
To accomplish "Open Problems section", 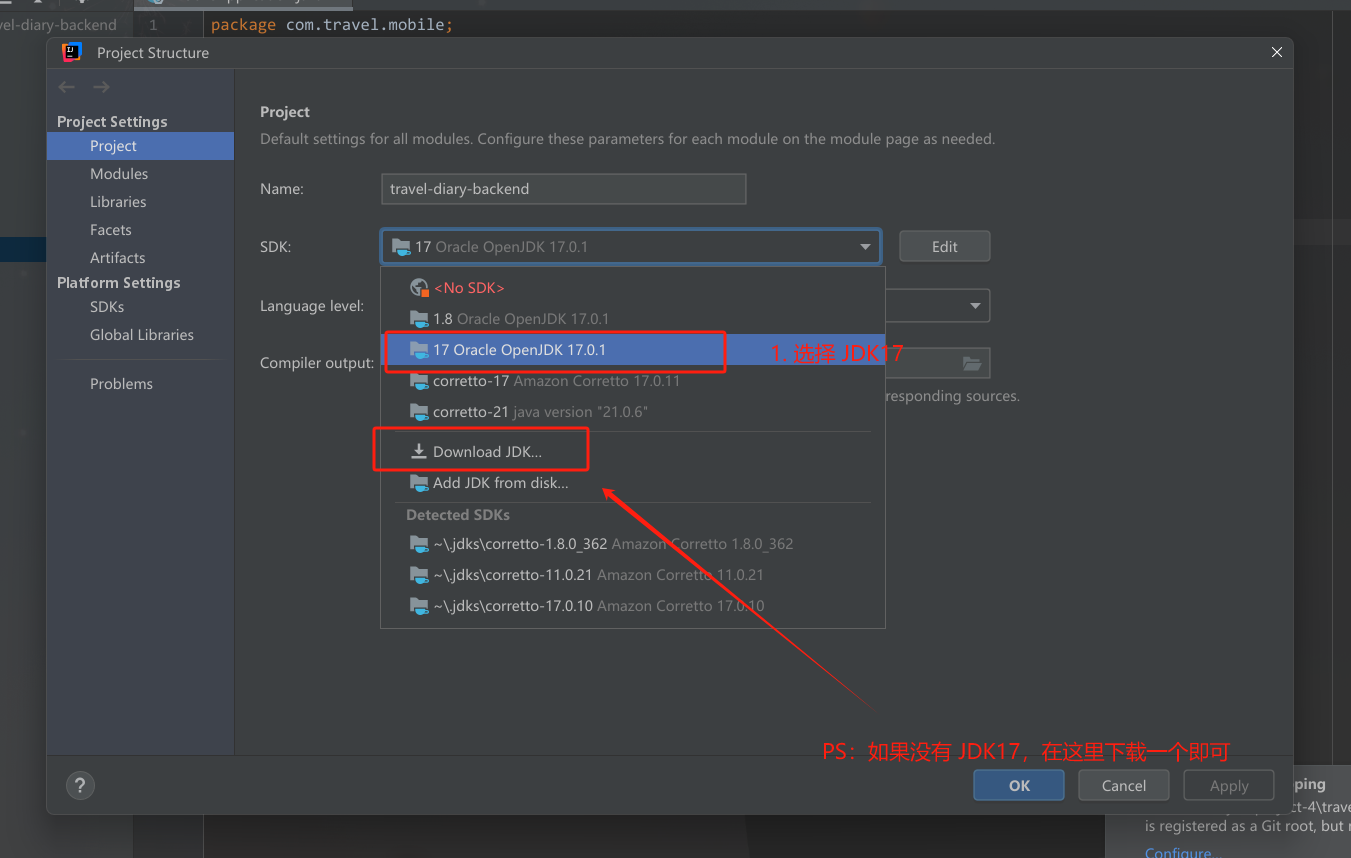I will [x=140, y=384].
